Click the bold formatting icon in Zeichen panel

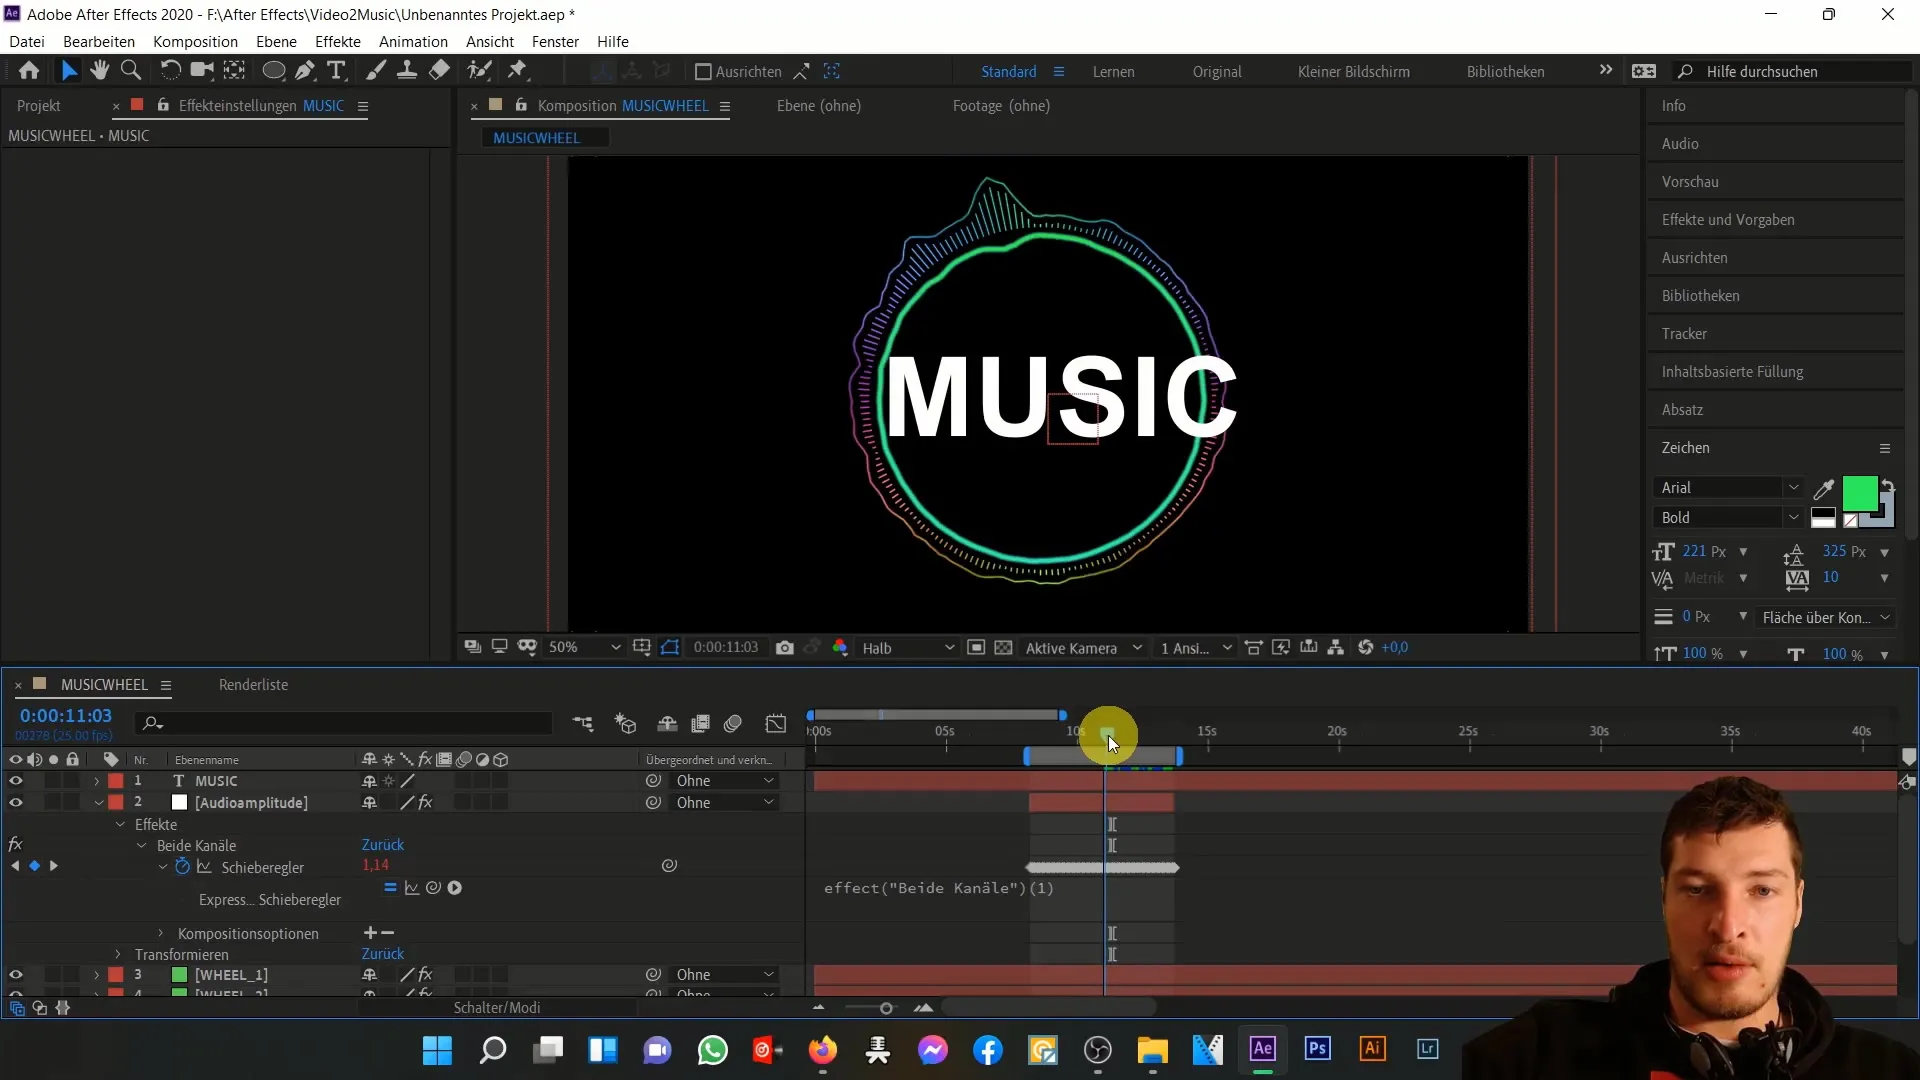[1724, 517]
